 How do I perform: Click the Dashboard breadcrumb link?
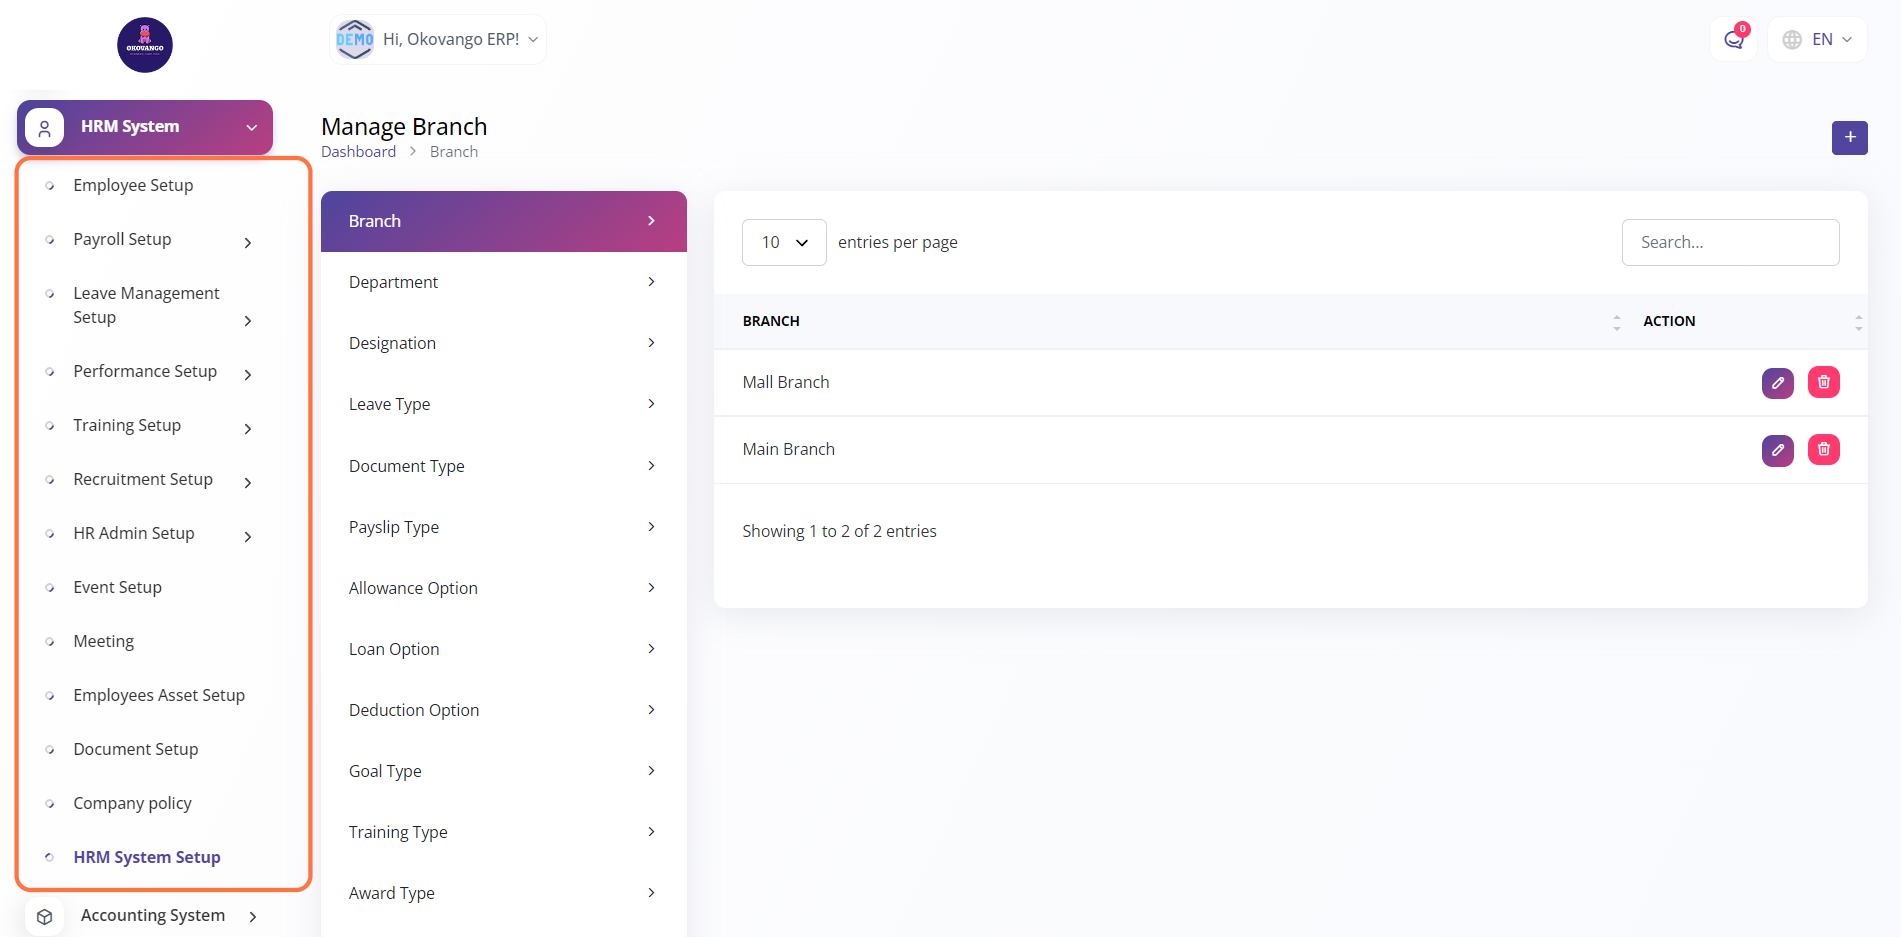(358, 152)
